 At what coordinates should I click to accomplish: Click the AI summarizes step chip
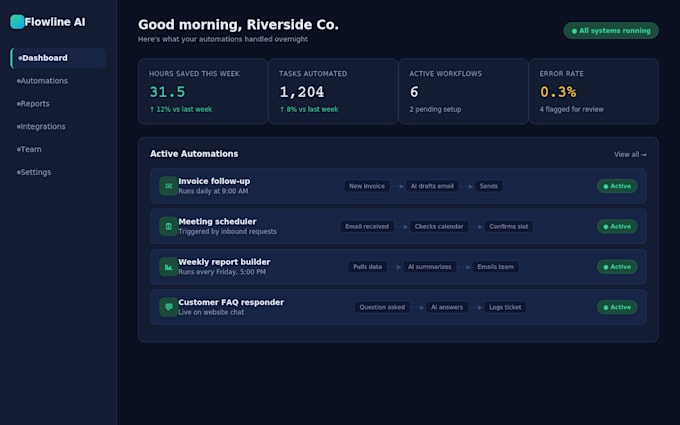point(429,267)
